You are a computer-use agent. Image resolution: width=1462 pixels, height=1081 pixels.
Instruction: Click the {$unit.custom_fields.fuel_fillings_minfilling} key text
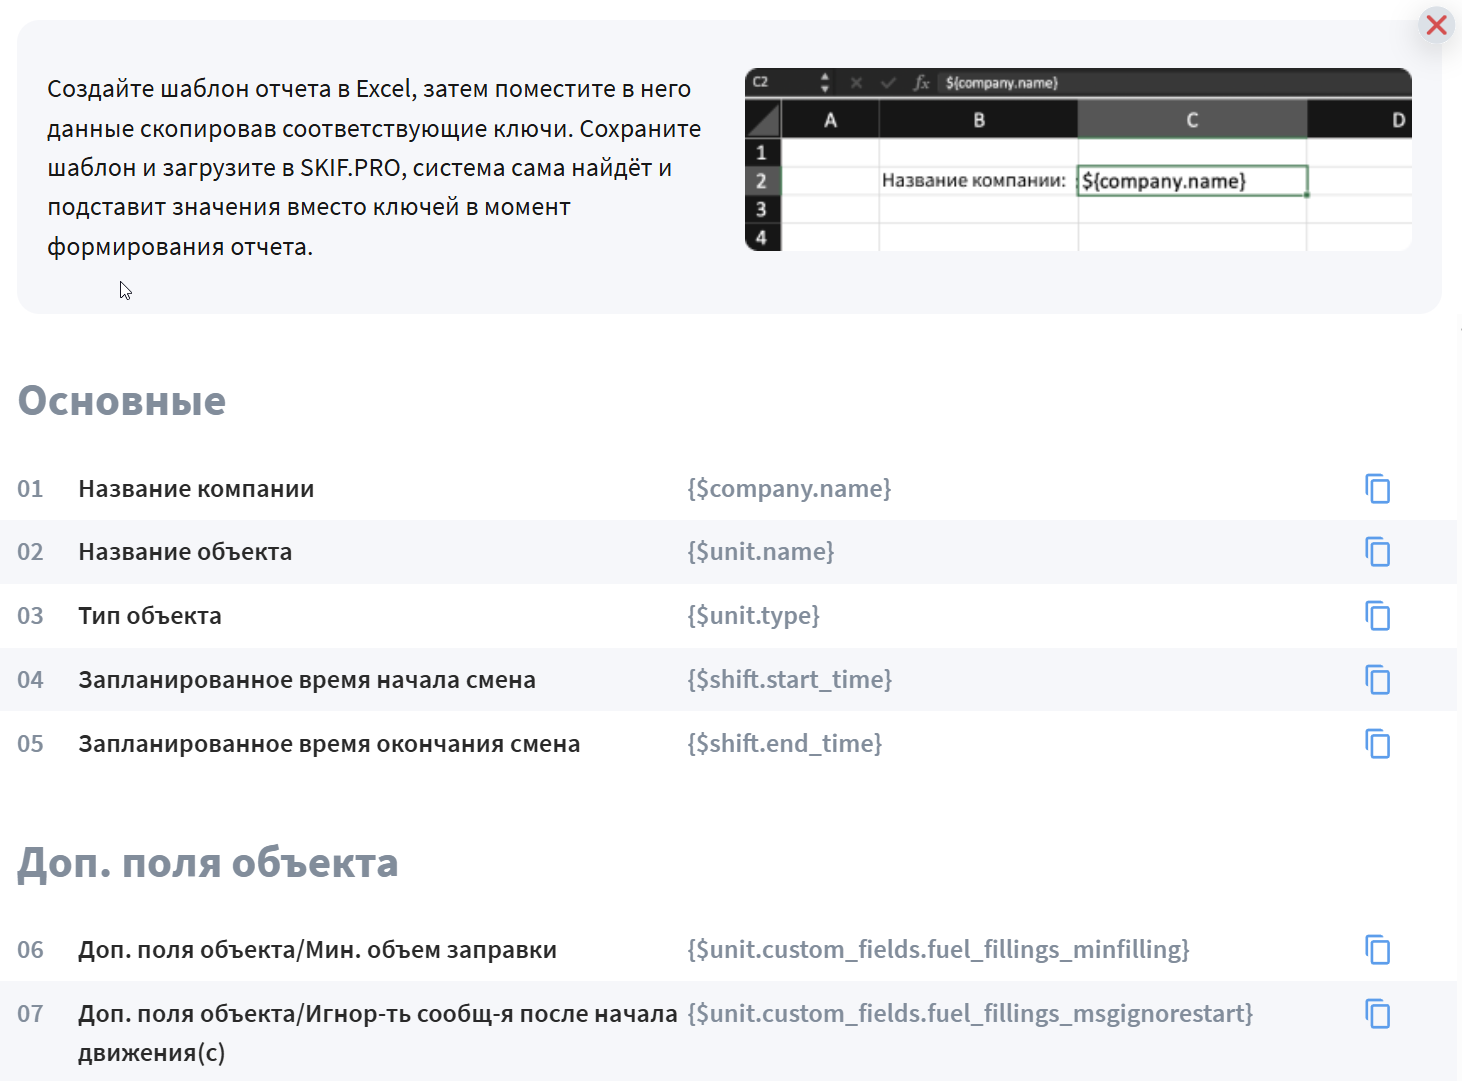pos(938,950)
